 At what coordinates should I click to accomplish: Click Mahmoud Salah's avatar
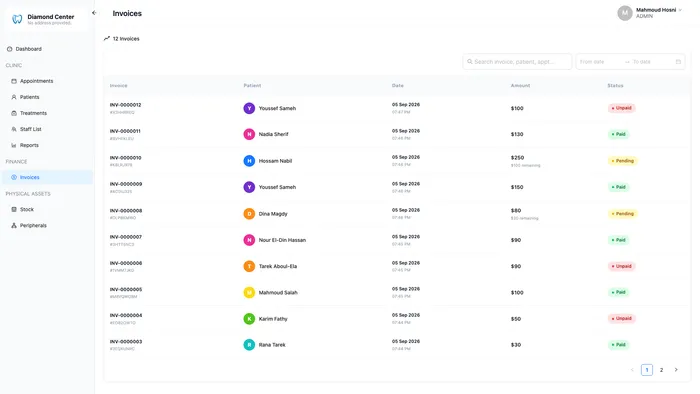(x=249, y=293)
